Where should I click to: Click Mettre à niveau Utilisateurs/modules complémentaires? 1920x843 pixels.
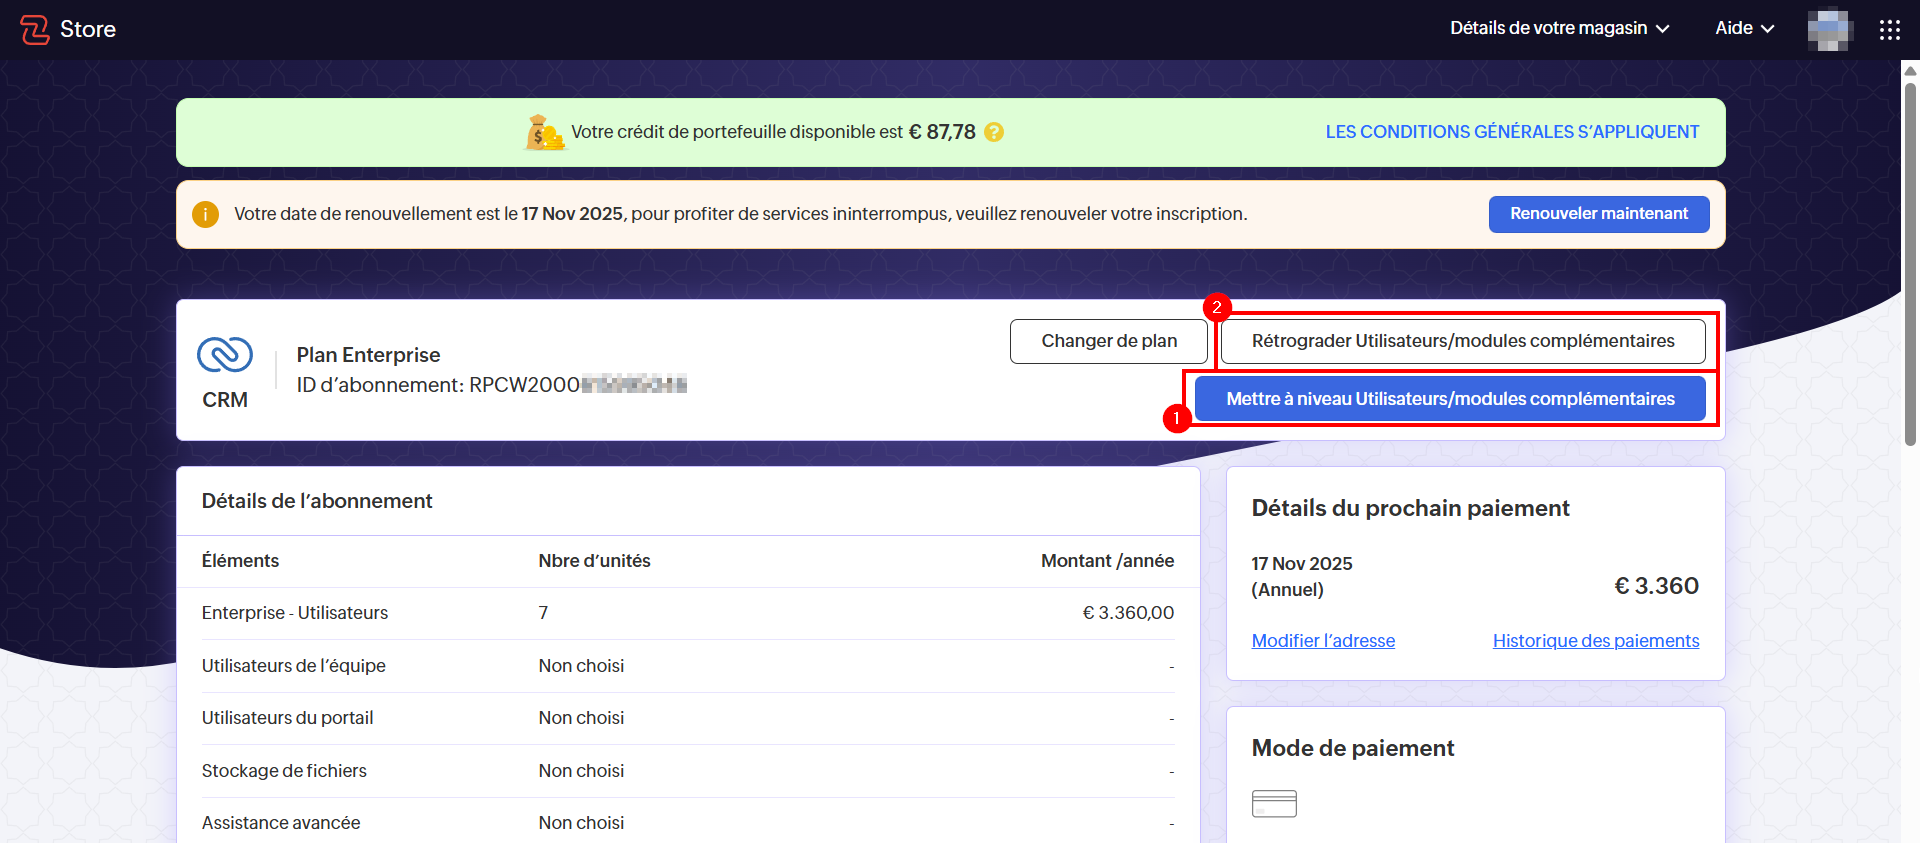pyautogui.click(x=1450, y=399)
